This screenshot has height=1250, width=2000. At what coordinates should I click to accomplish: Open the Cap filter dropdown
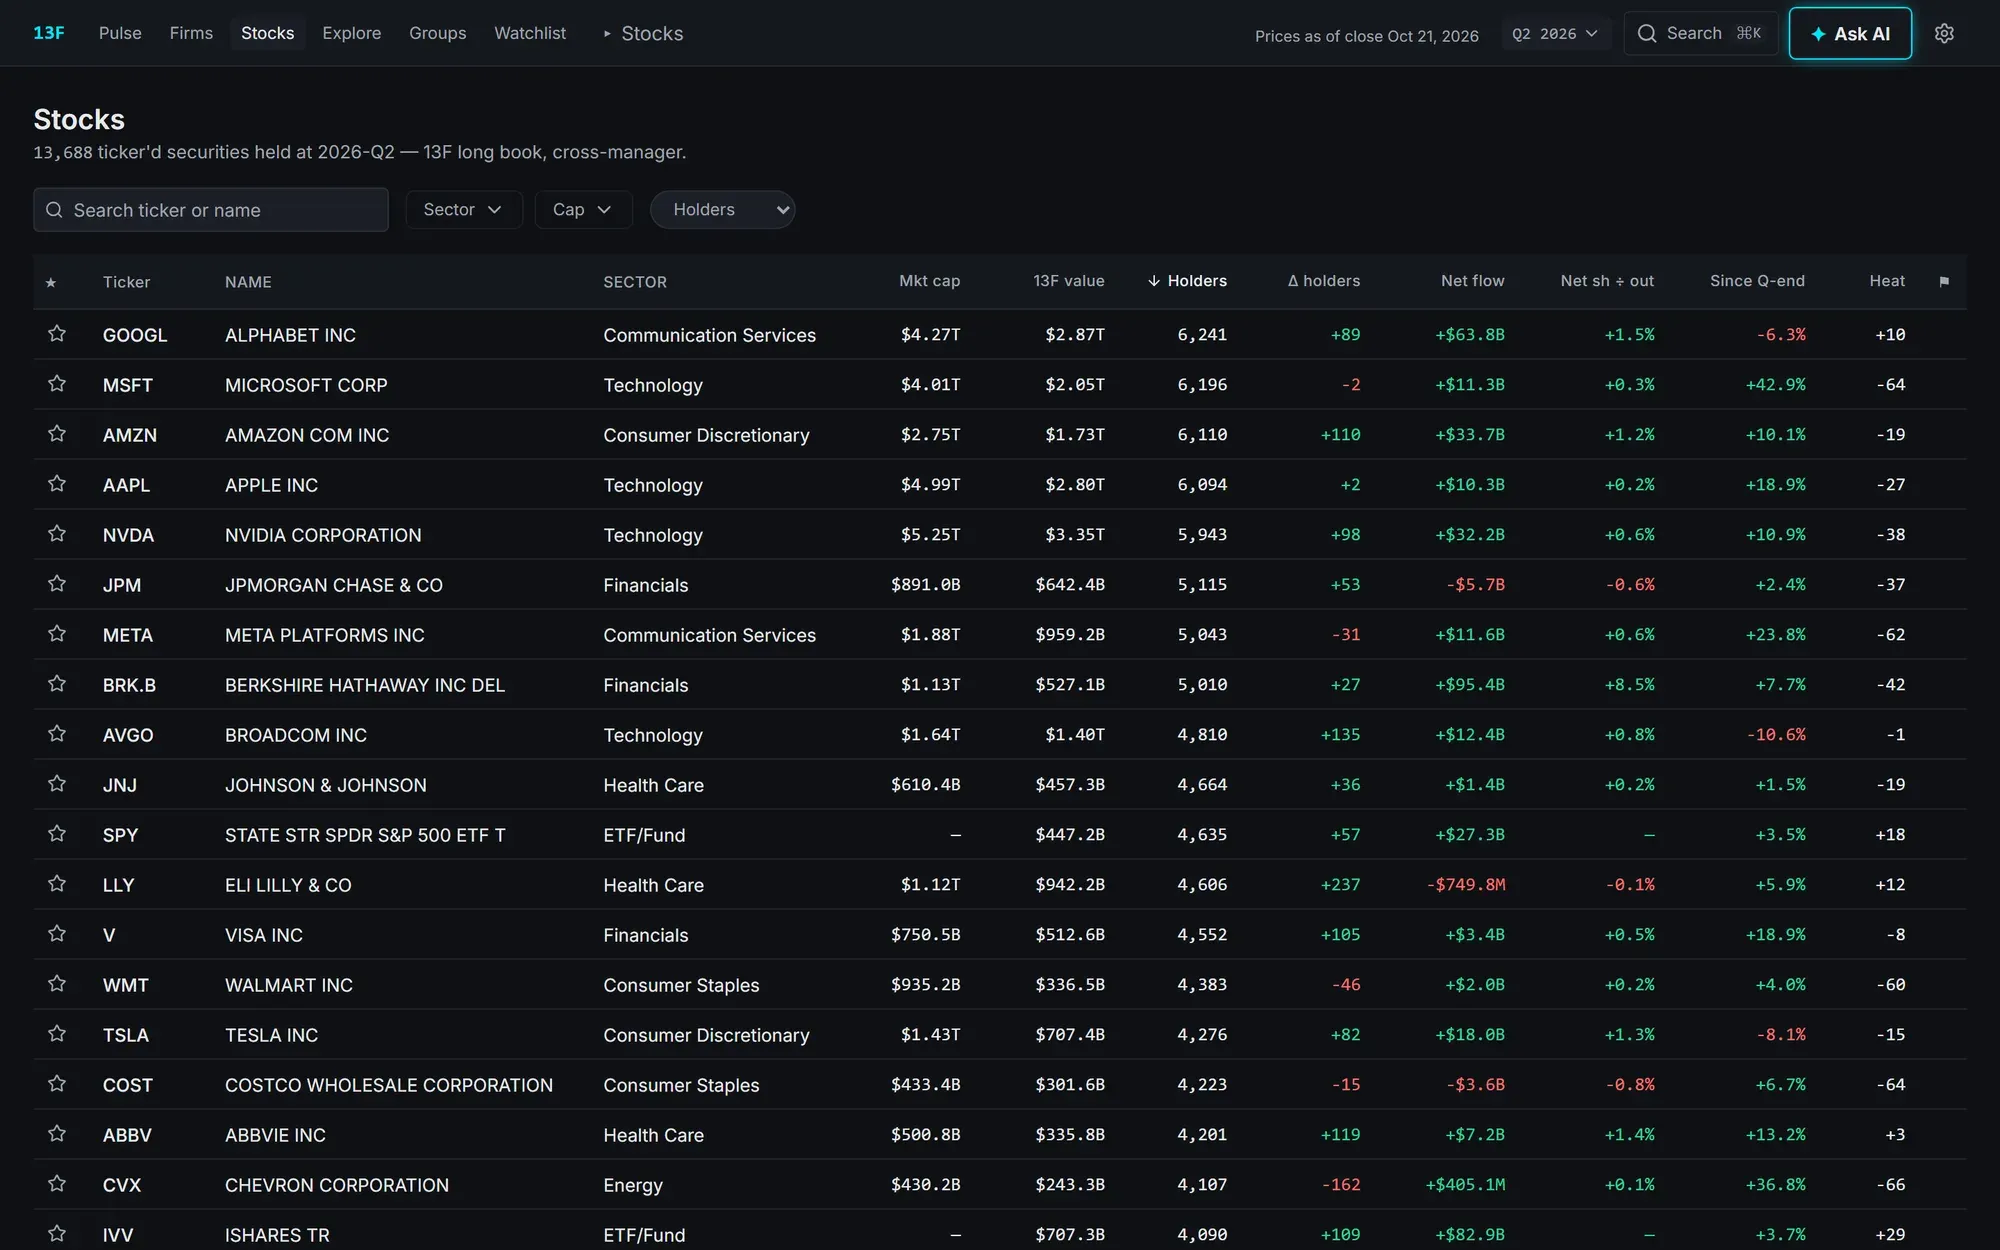583,210
